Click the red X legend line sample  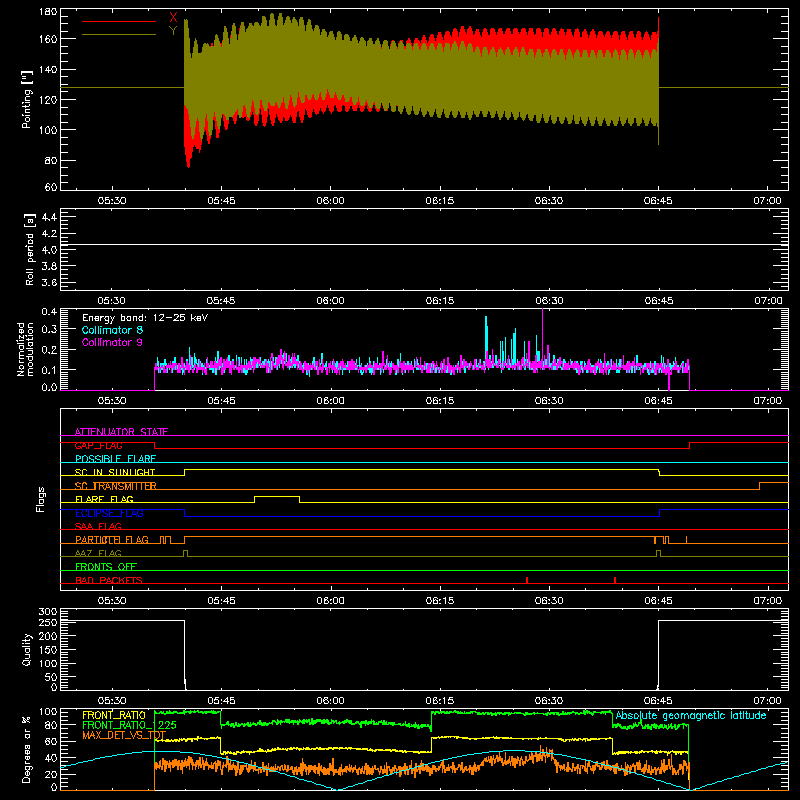coord(119,21)
